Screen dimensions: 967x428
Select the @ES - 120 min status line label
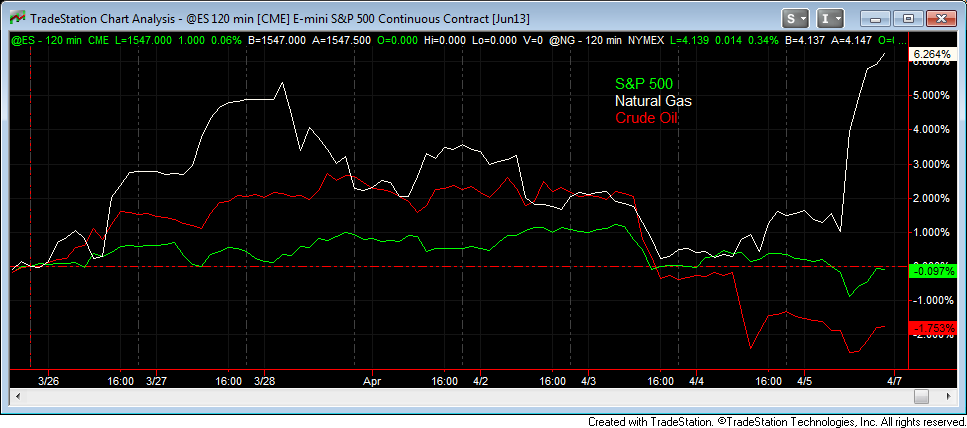pyautogui.click(x=46, y=40)
